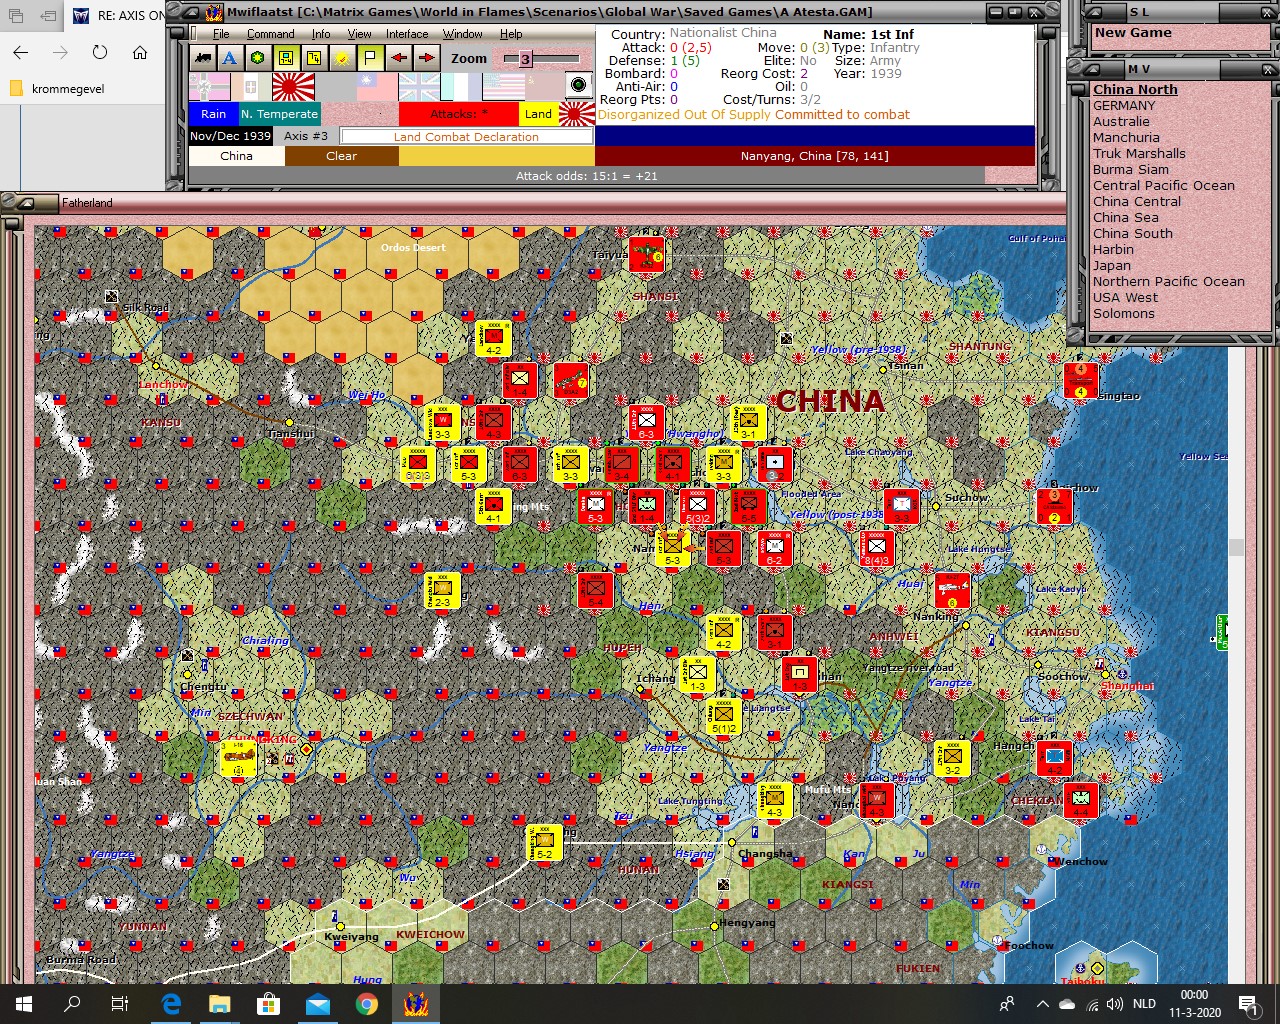
Task: Open the Help menu
Action: pos(511,34)
